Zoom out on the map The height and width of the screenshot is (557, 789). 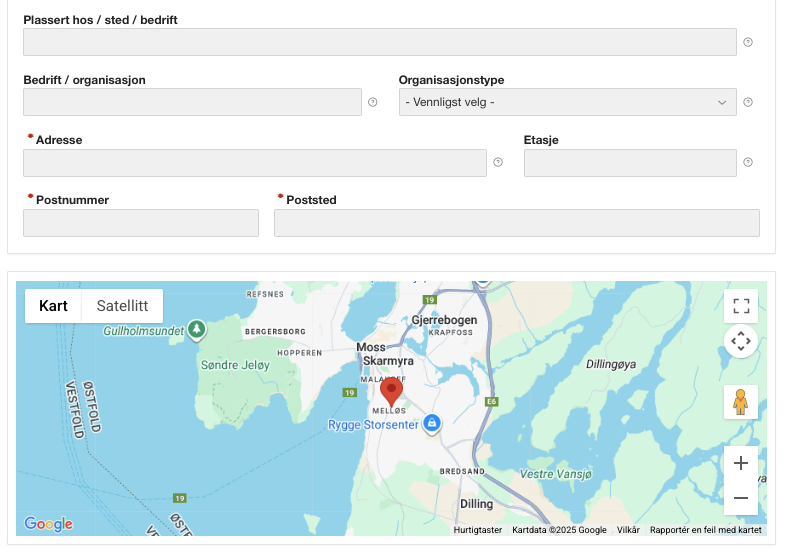click(x=741, y=497)
